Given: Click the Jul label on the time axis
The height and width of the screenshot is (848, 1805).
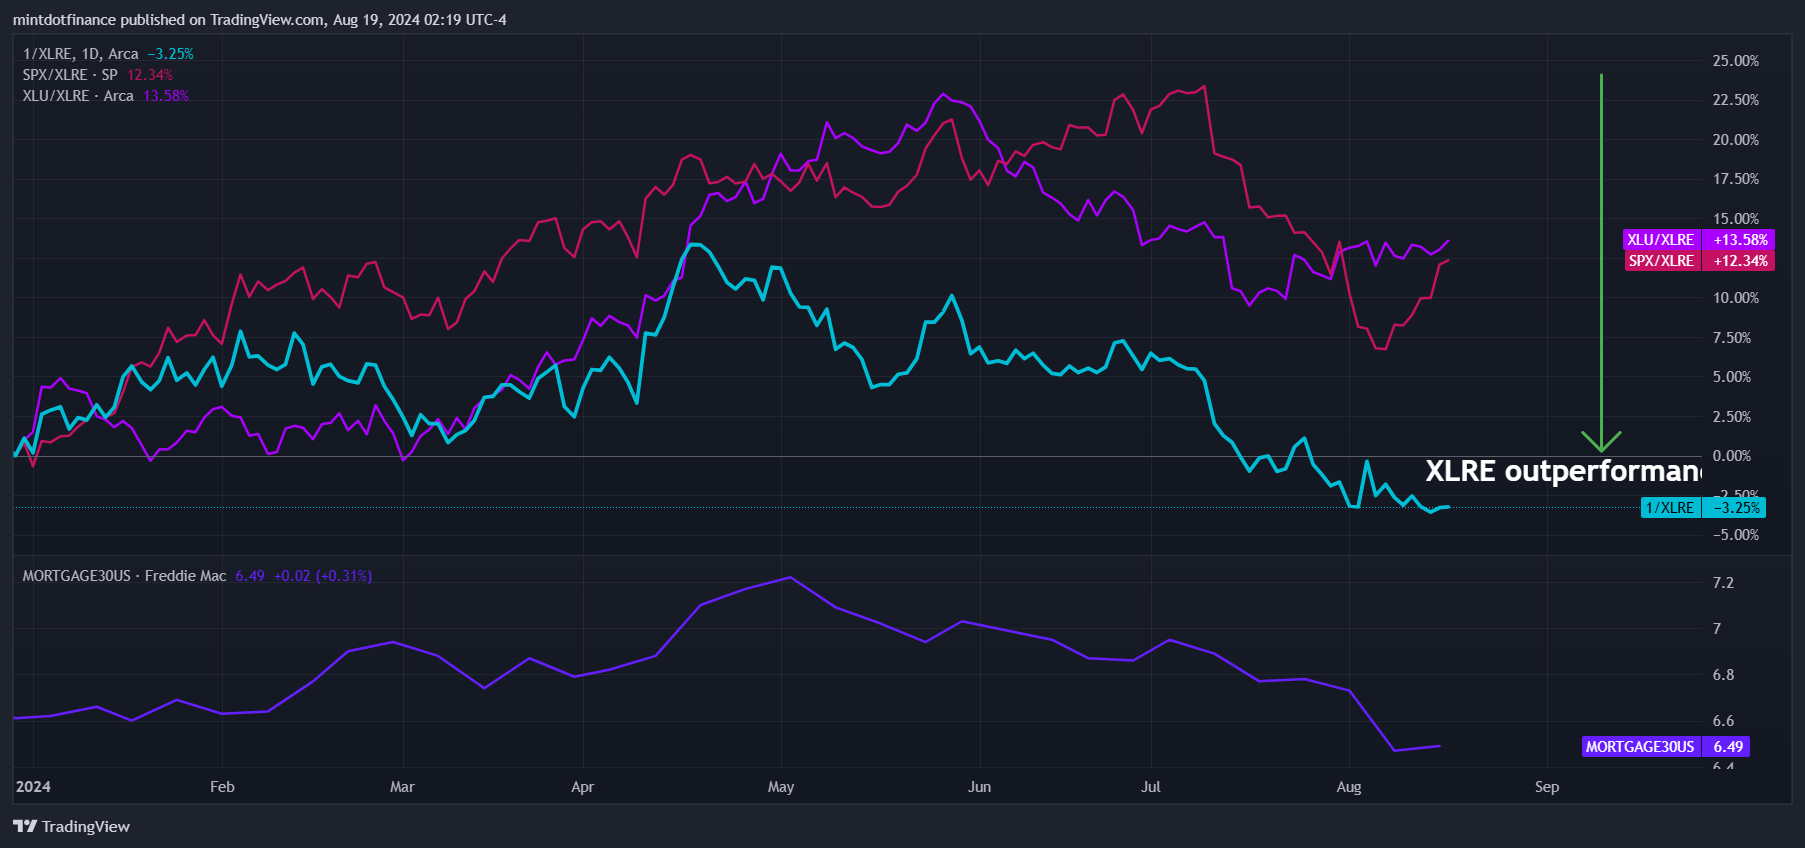Looking at the screenshot, I should pos(1151,787).
